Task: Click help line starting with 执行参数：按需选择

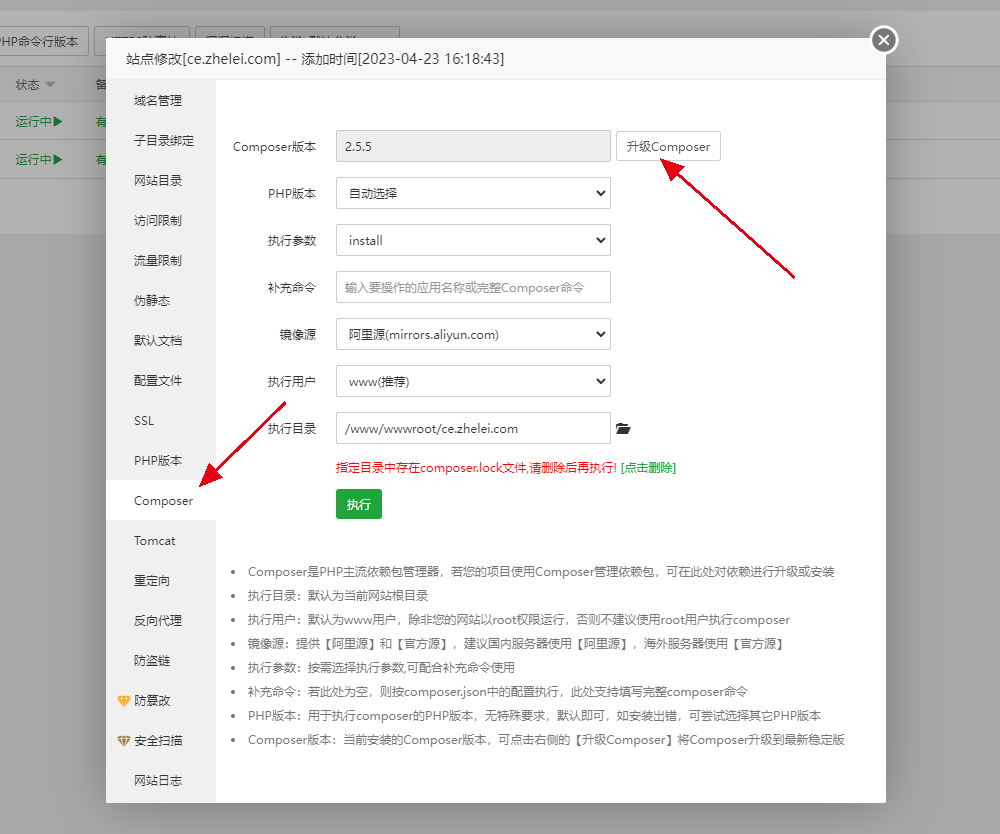Action: (381, 668)
